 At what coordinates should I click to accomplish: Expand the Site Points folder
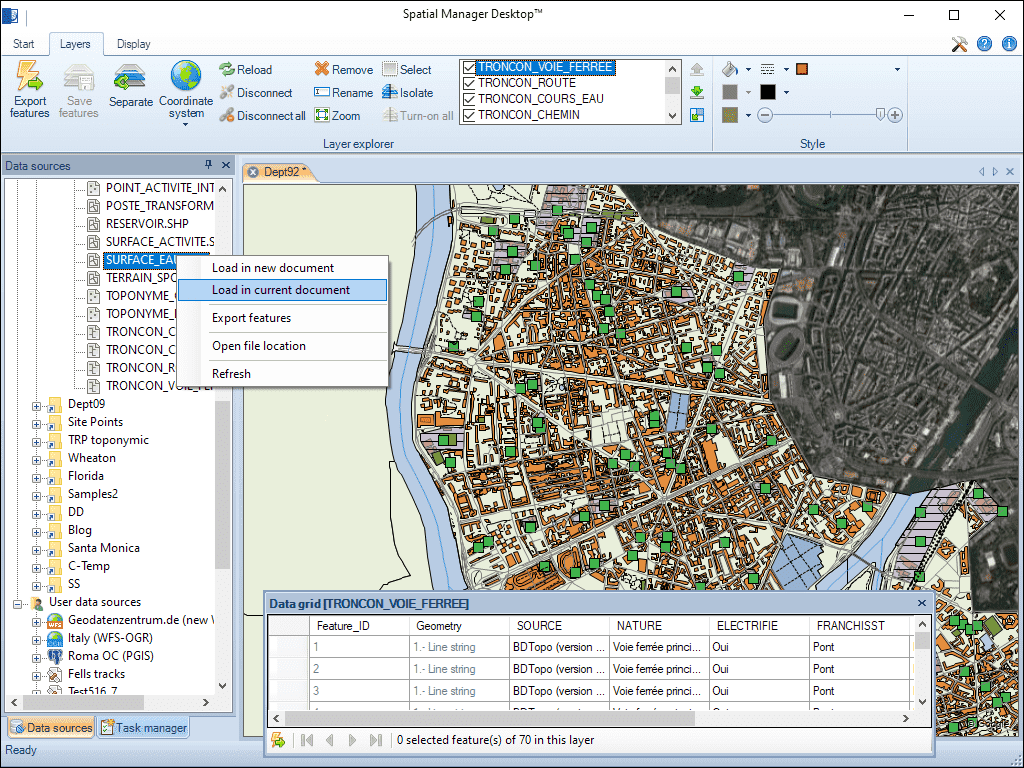tap(37, 424)
